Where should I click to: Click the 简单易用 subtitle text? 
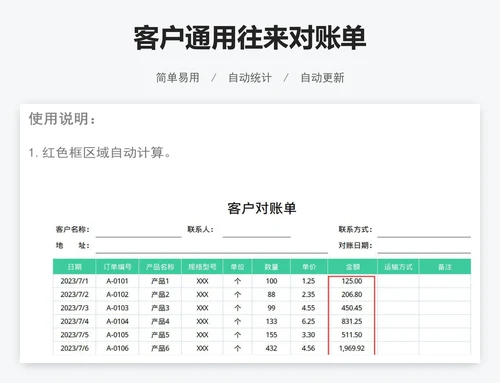tap(178, 78)
